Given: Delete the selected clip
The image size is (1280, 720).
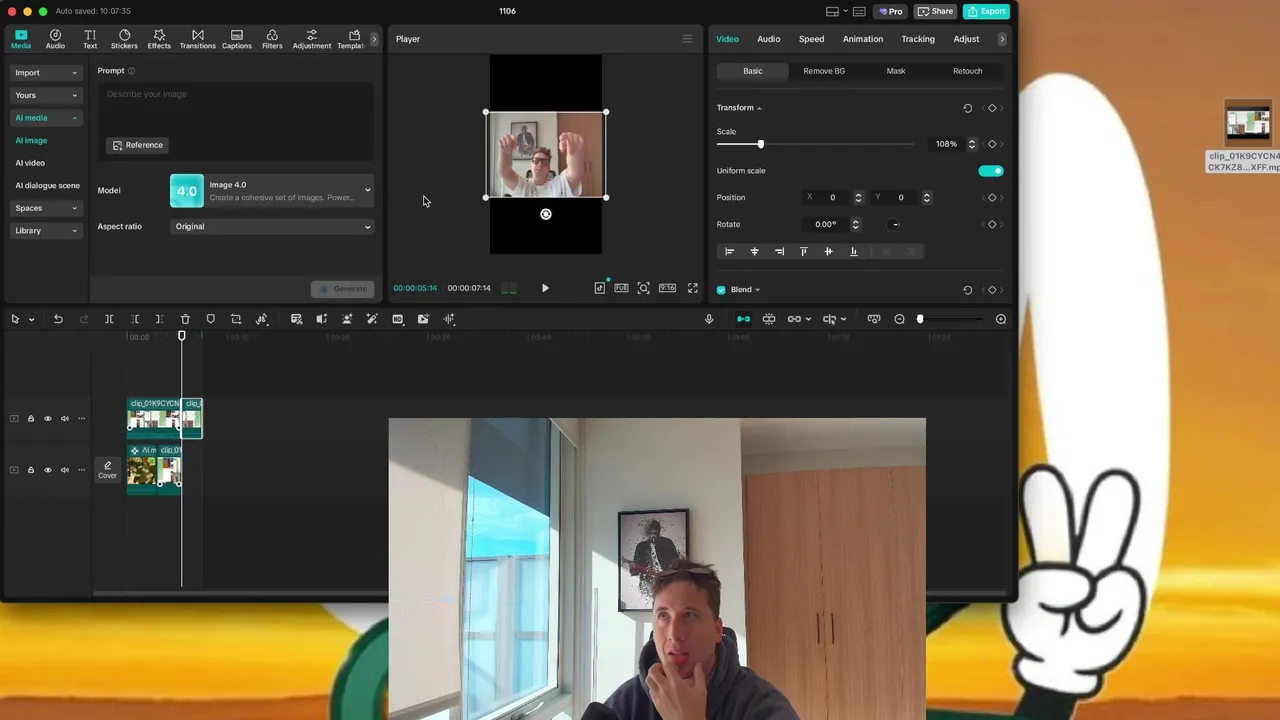Looking at the screenshot, I should pos(185,319).
